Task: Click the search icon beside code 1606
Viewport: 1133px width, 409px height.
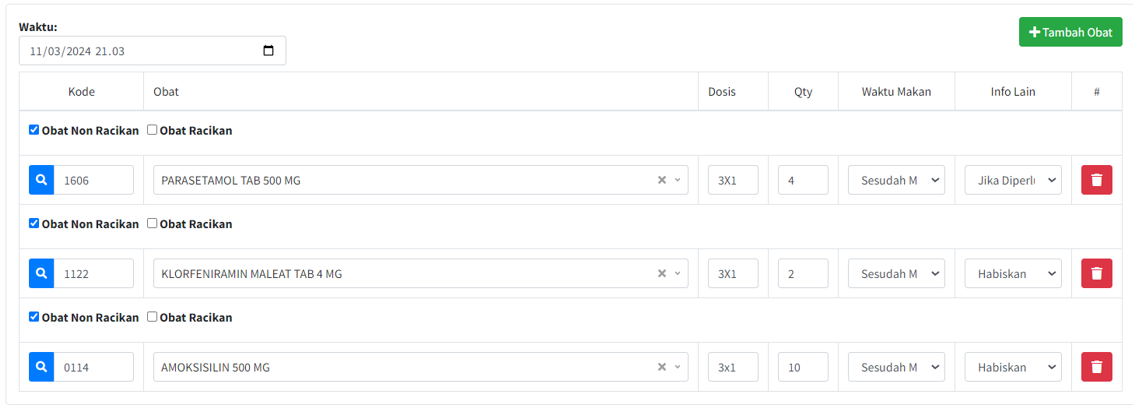Action: click(x=41, y=180)
